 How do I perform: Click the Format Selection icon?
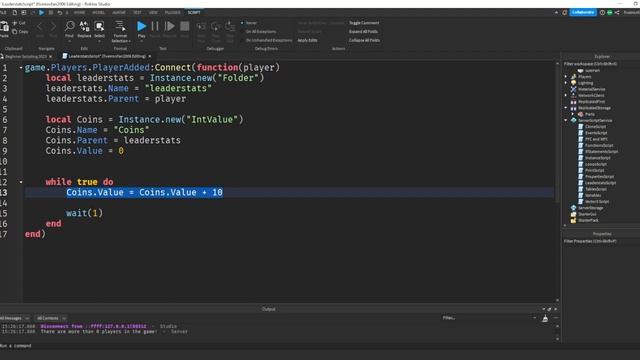point(120,27)
